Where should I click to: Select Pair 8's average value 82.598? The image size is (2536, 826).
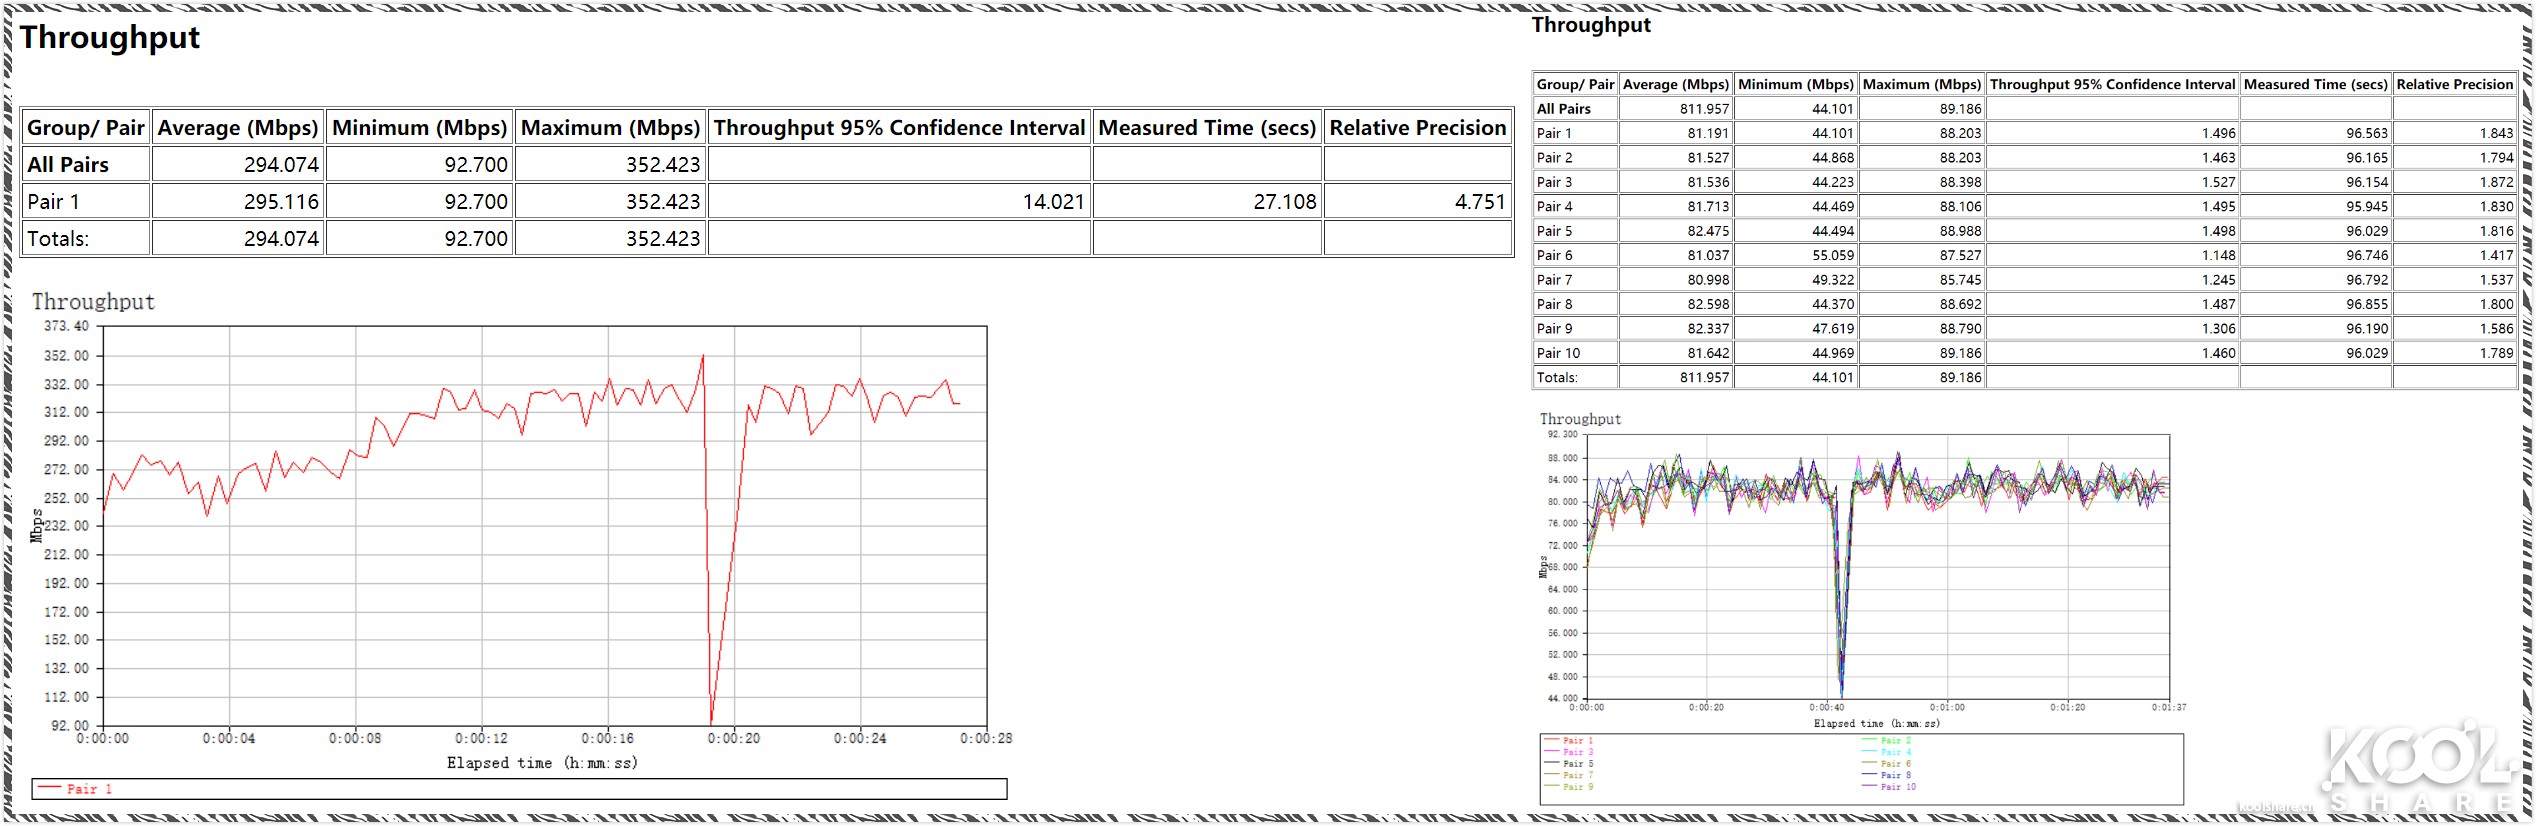click(x=1708, y=305)
